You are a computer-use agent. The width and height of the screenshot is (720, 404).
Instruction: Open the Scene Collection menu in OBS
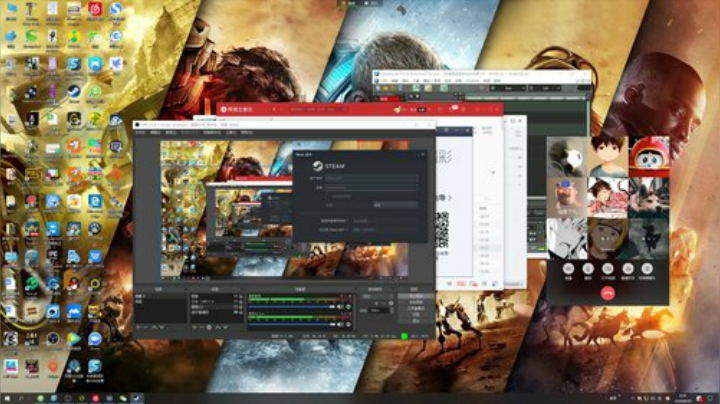(x=212, y=132)
